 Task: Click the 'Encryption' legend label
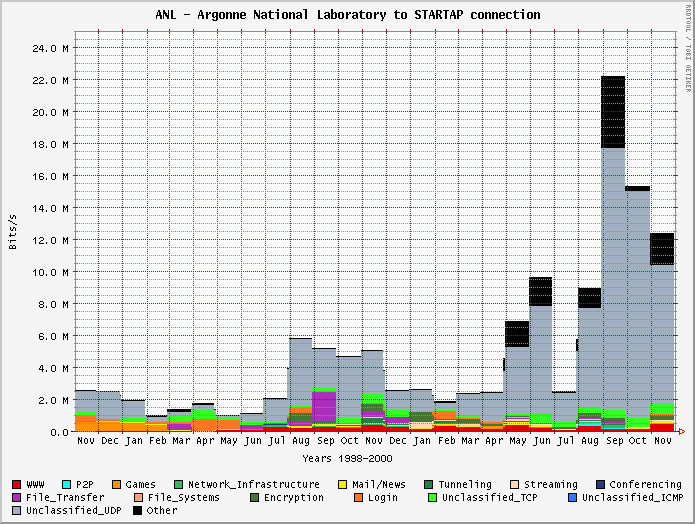pyautogui.click(x=294, y=498)
